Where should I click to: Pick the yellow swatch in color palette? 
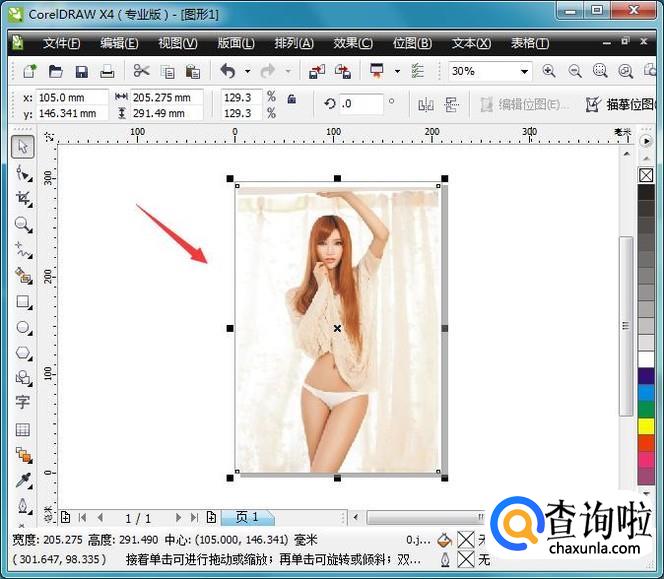pyautogui.click(x=645, y=426)
